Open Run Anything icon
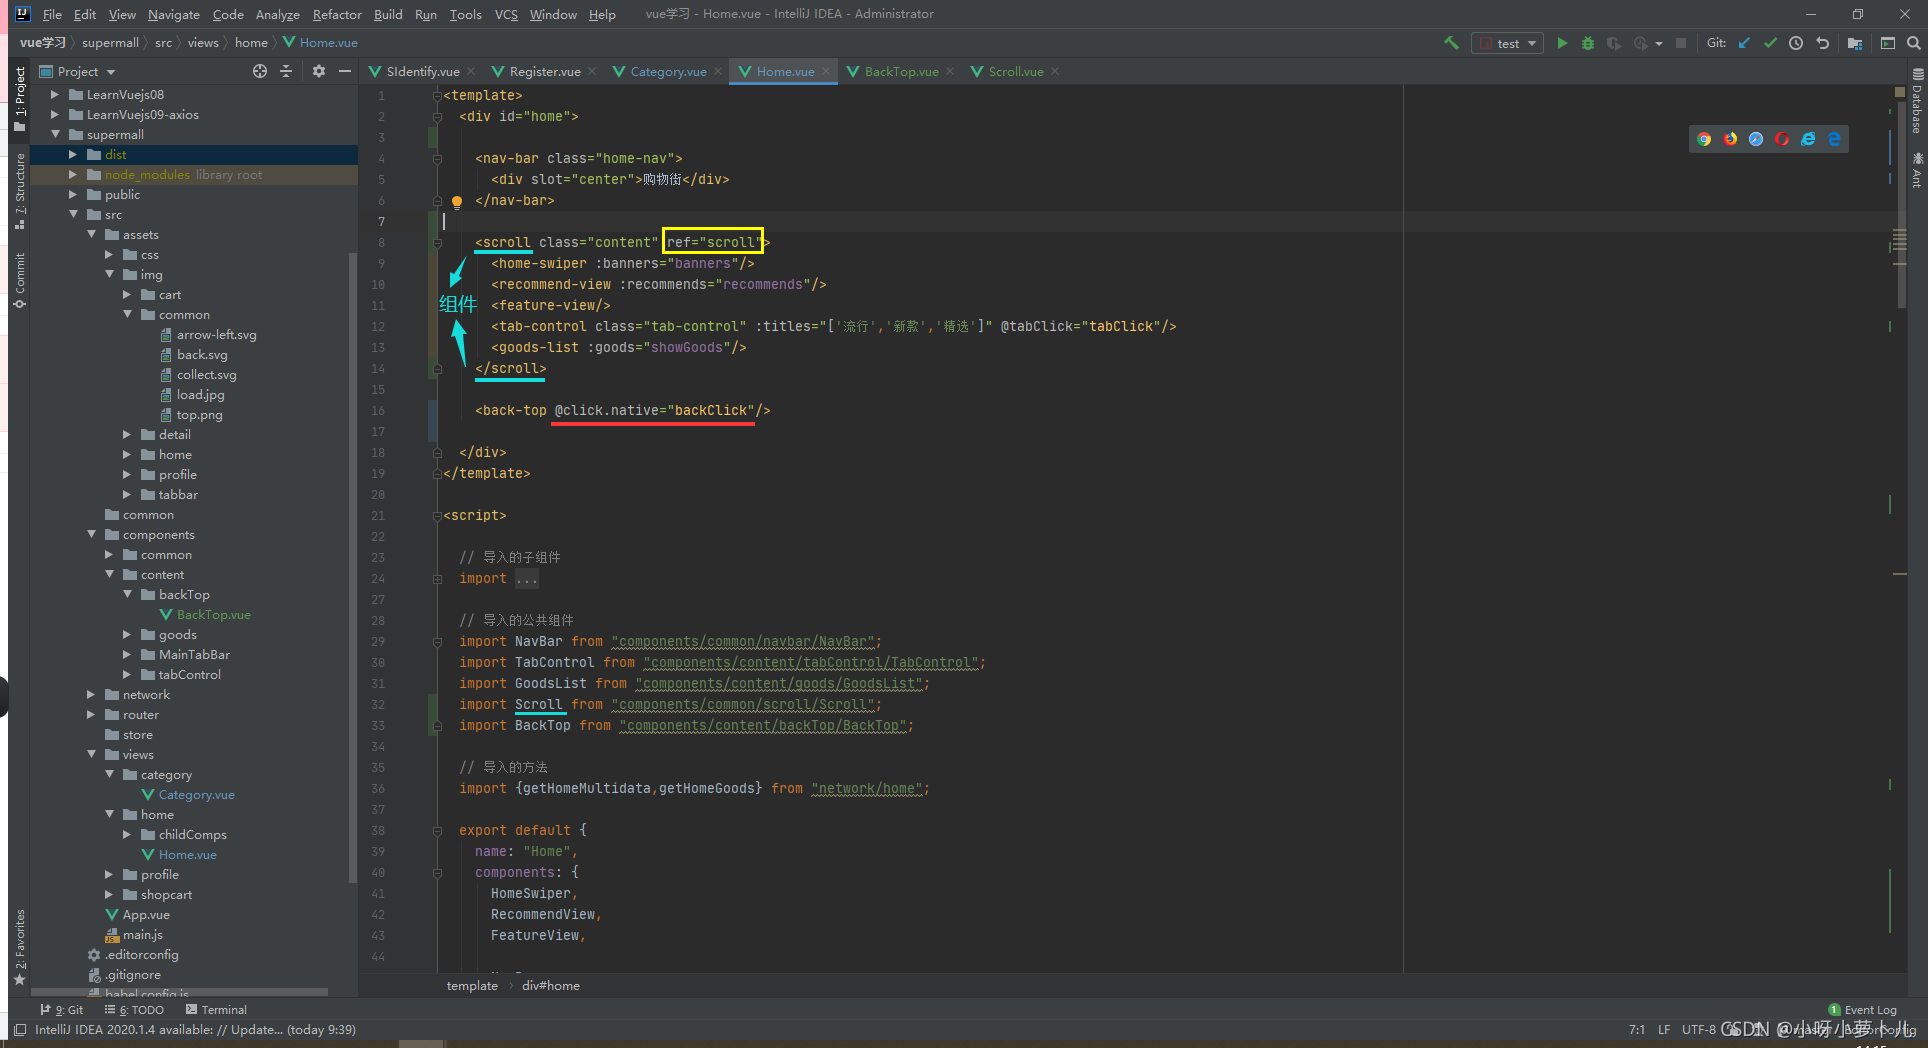 1888,43
